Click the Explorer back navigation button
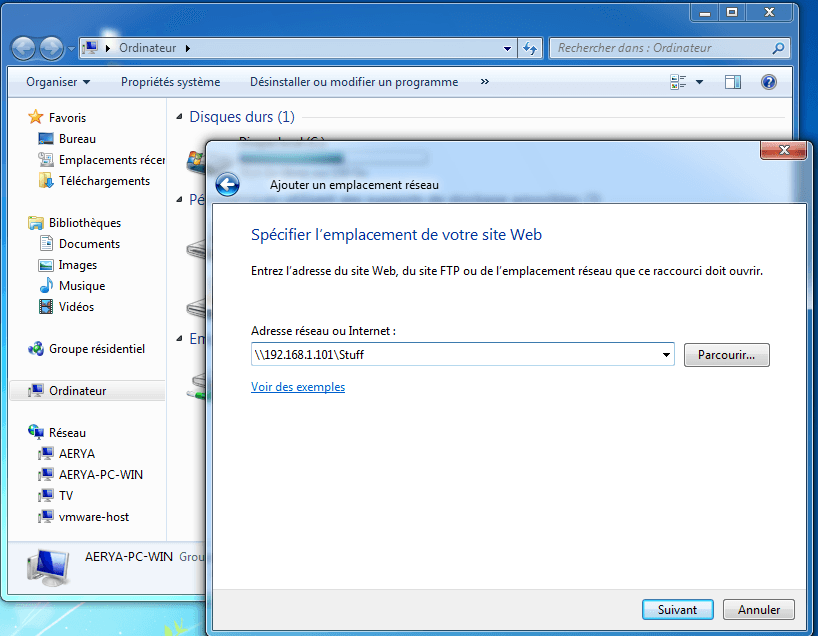The image size is (818, 636). coord(23,49)
